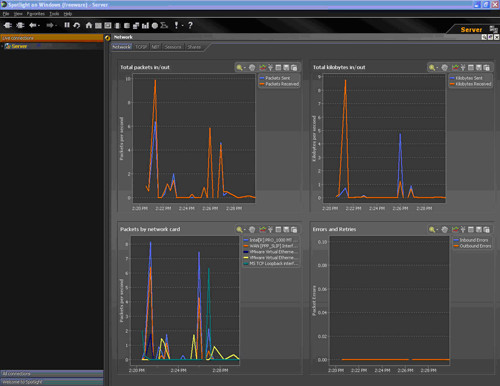Click the yellow circle icon beside Network heading

point(107,38)
